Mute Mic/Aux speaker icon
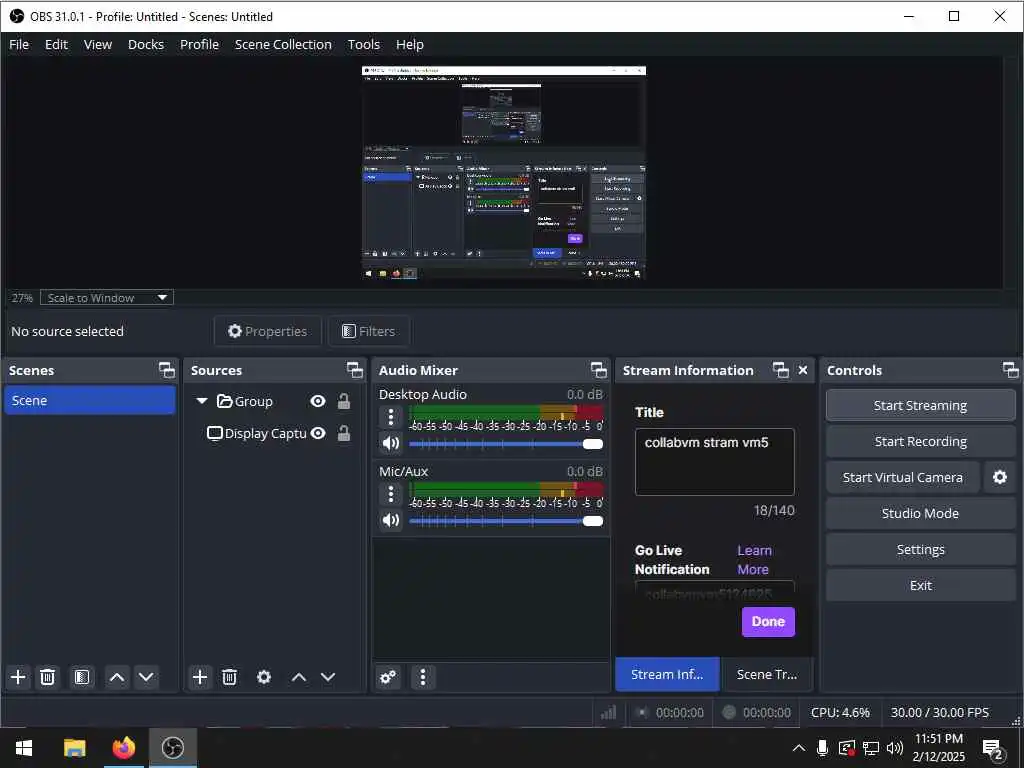The width and height of the screenshot is (1024, 768). click(x=391, y=520)
